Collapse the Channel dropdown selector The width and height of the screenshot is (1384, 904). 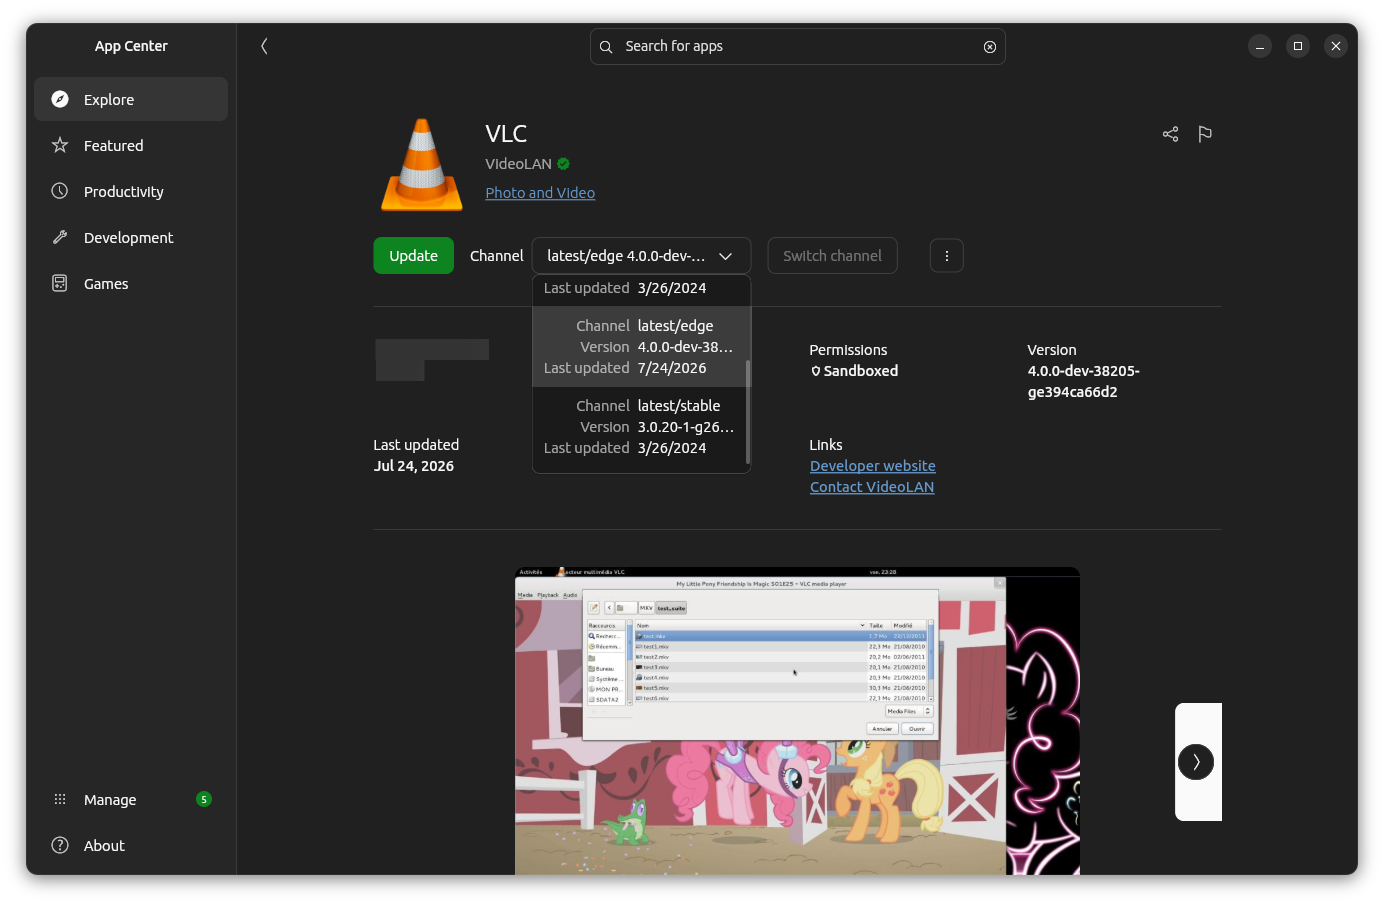(x=641, y=256)
